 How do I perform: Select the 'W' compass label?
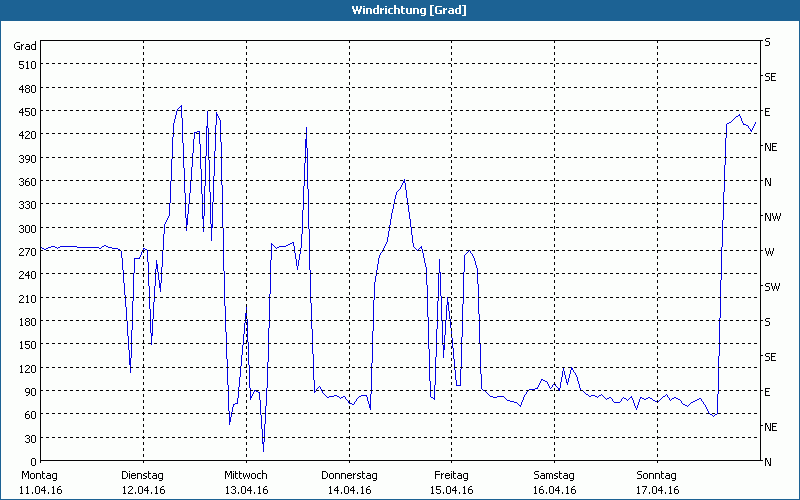tap(769, 252)
